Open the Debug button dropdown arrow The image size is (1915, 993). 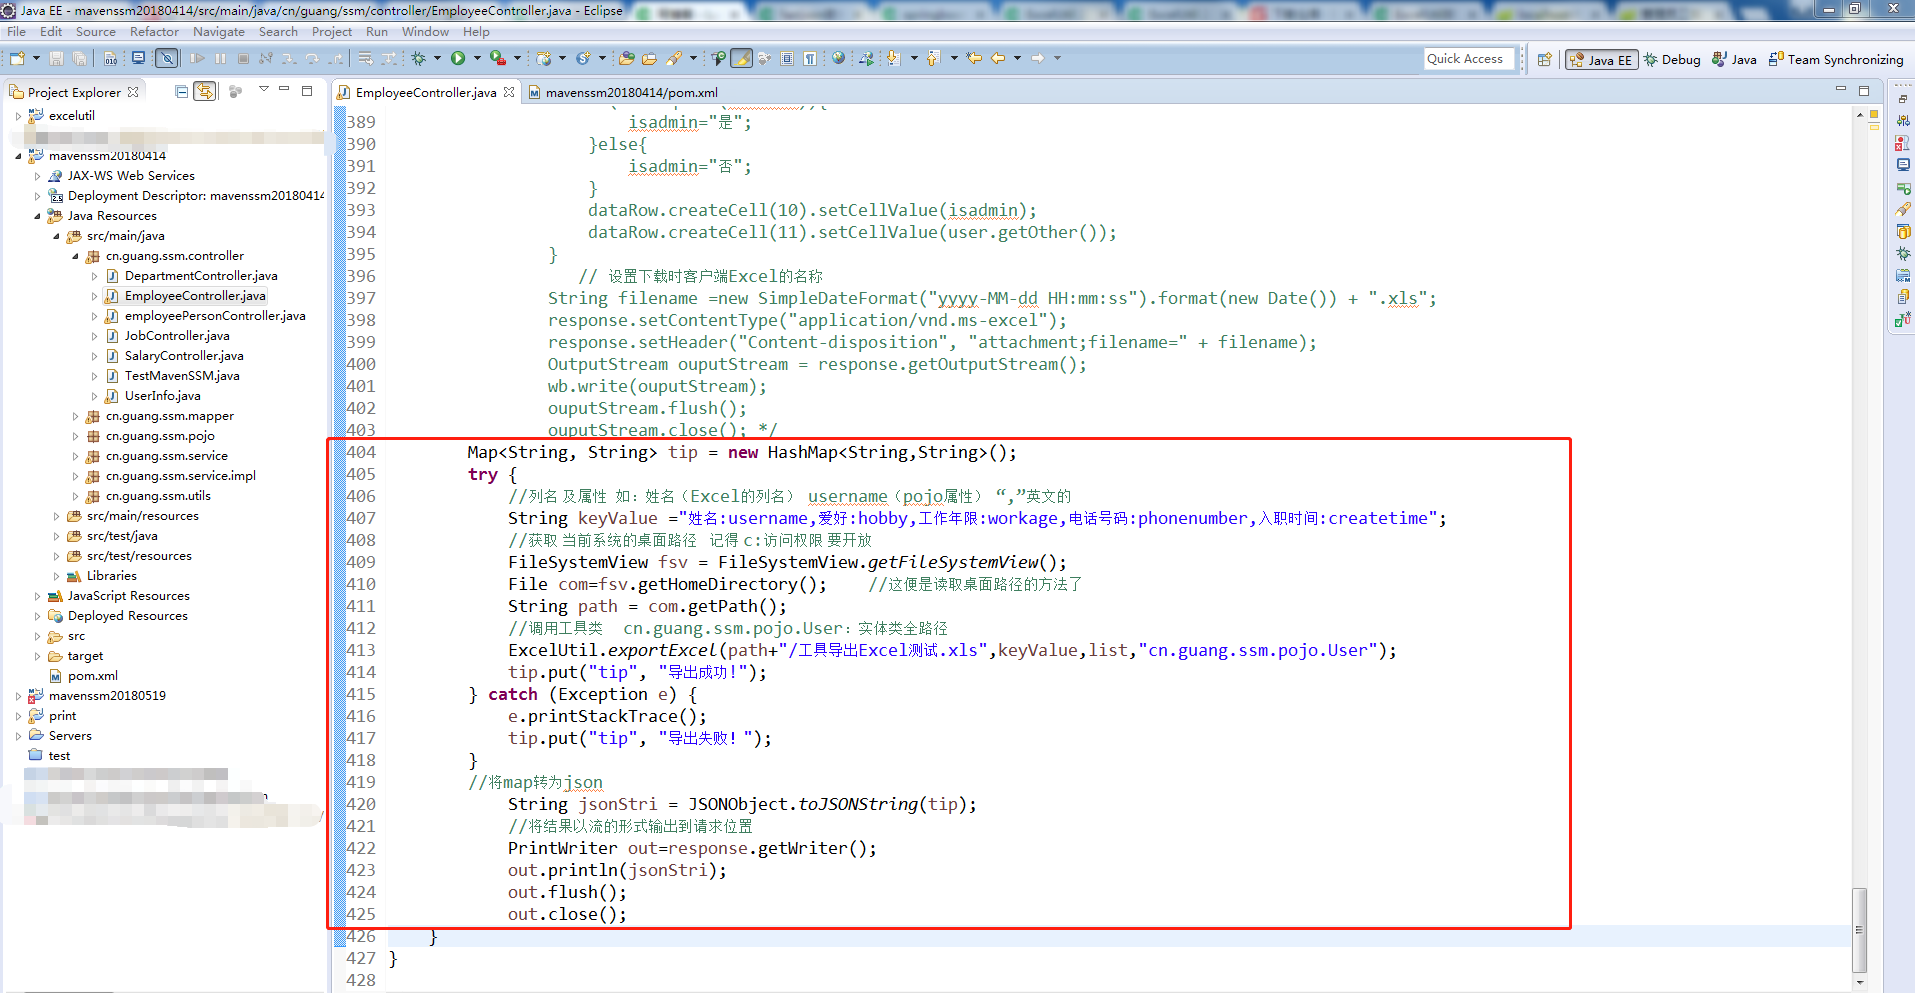click(x=437, y=59)
